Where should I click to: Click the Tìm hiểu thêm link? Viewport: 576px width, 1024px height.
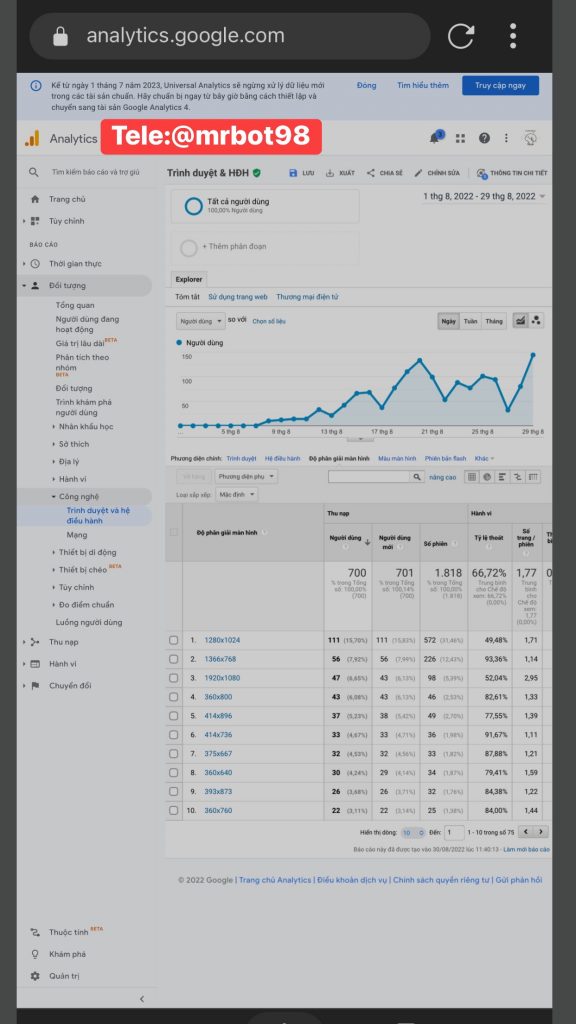click(x=423, y=86)
